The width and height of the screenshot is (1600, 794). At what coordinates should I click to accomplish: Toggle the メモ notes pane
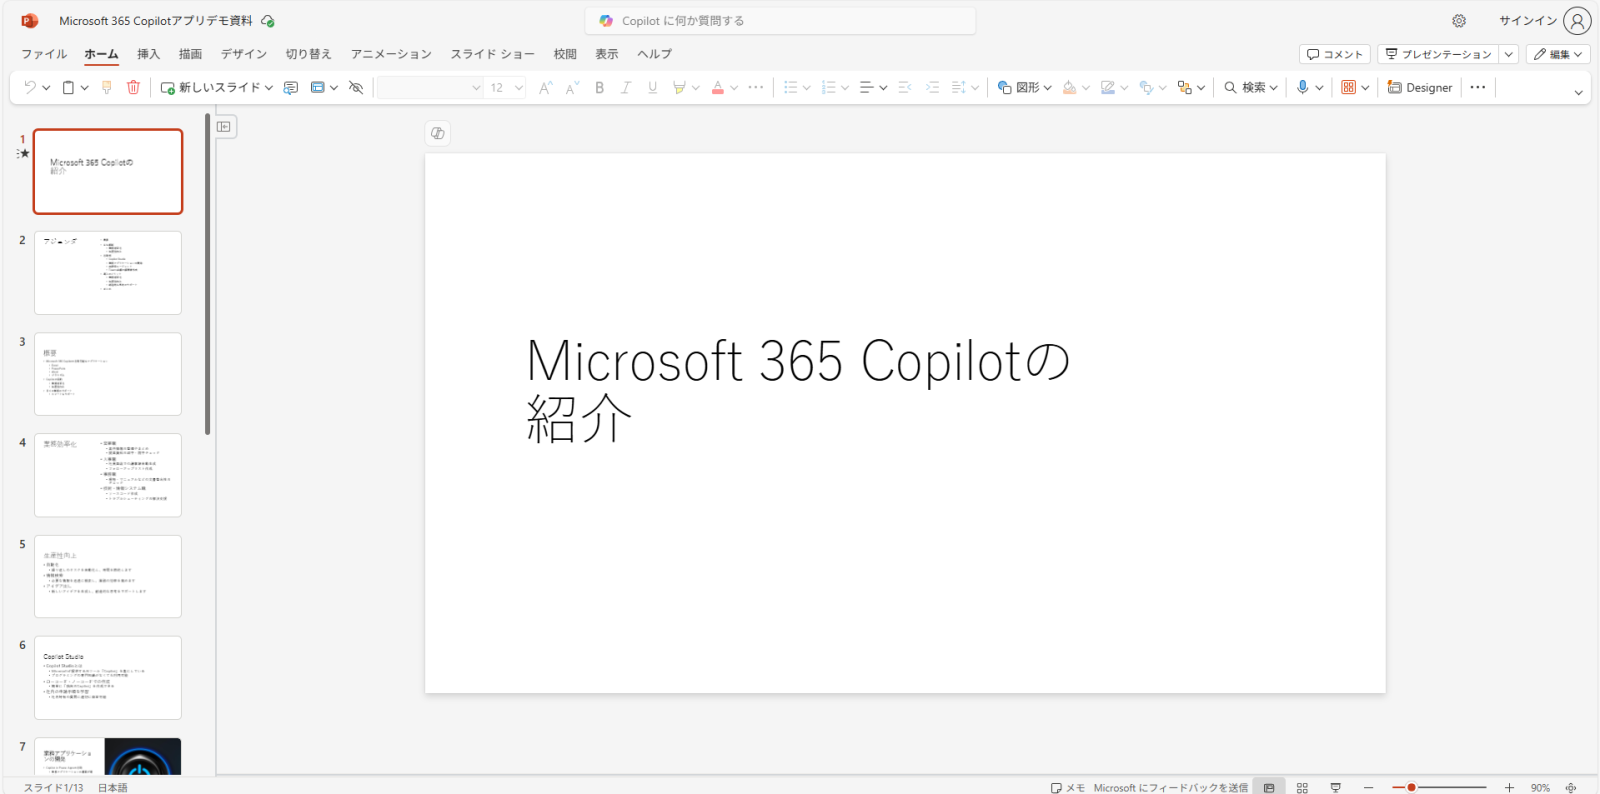1067,787
